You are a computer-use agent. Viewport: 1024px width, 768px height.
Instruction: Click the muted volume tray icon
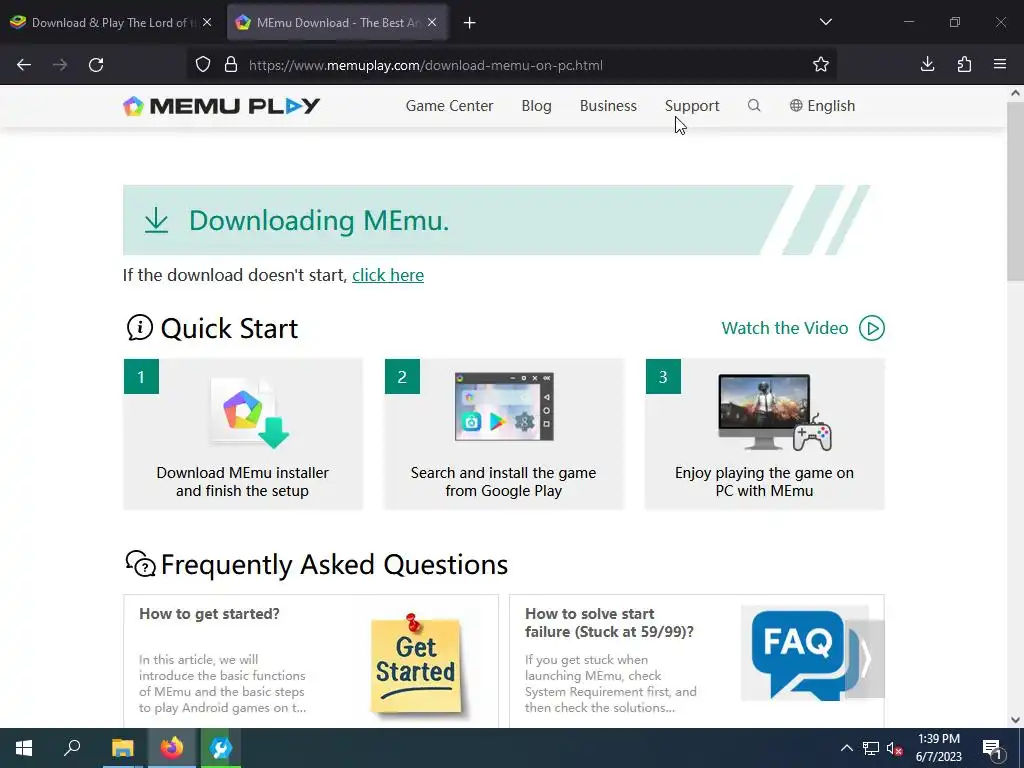pyautogui.click(x=895, y=748)
